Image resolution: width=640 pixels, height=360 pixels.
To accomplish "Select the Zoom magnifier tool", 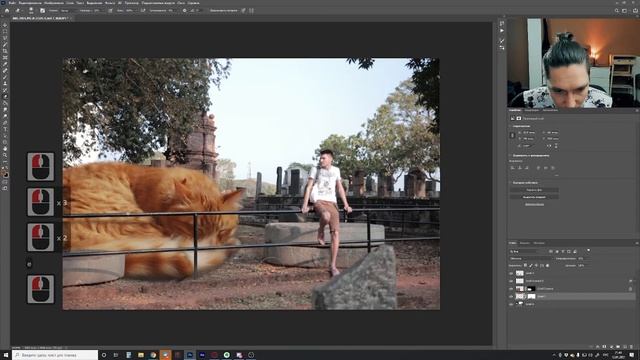I will click(5, 155).
